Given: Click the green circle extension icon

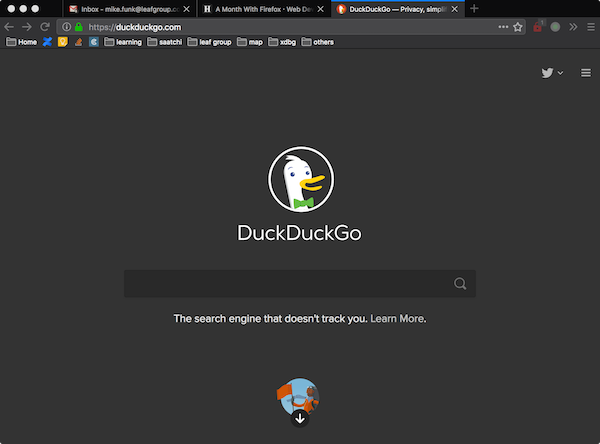Looking at the screenshot, I should point(555,27).
